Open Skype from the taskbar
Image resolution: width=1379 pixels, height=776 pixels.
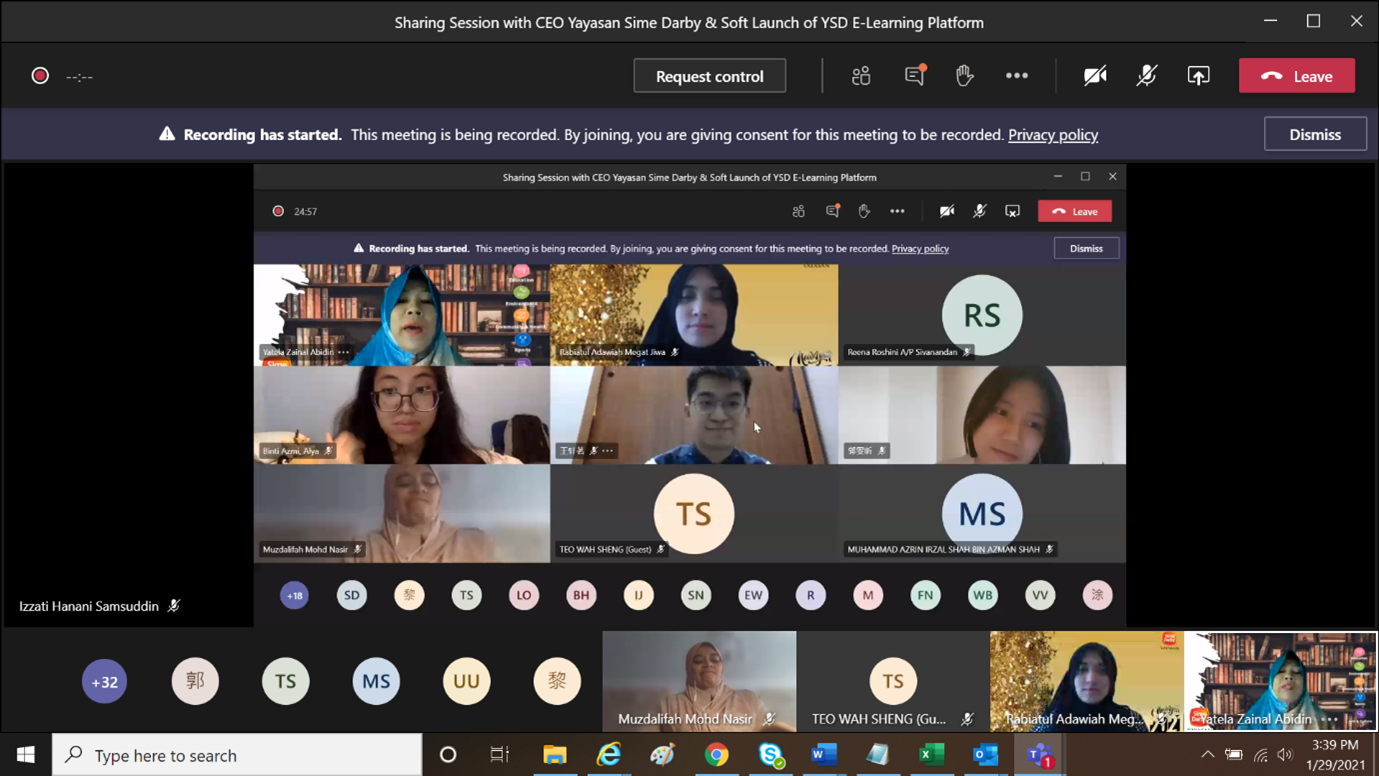tap(770, 755)
